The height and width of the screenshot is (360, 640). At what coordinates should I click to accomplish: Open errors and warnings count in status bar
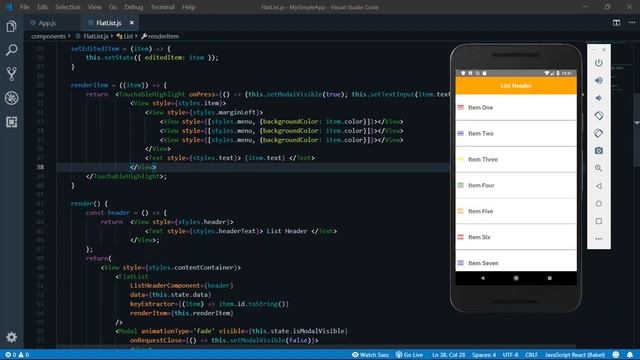17,355
